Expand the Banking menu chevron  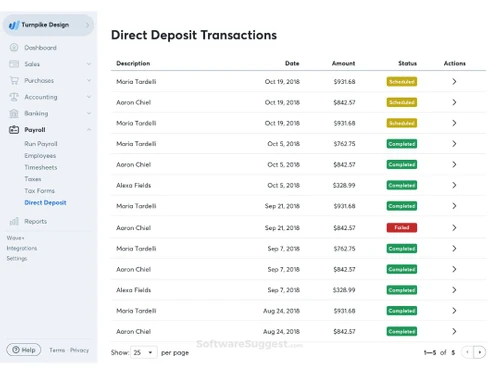[89, 113]
